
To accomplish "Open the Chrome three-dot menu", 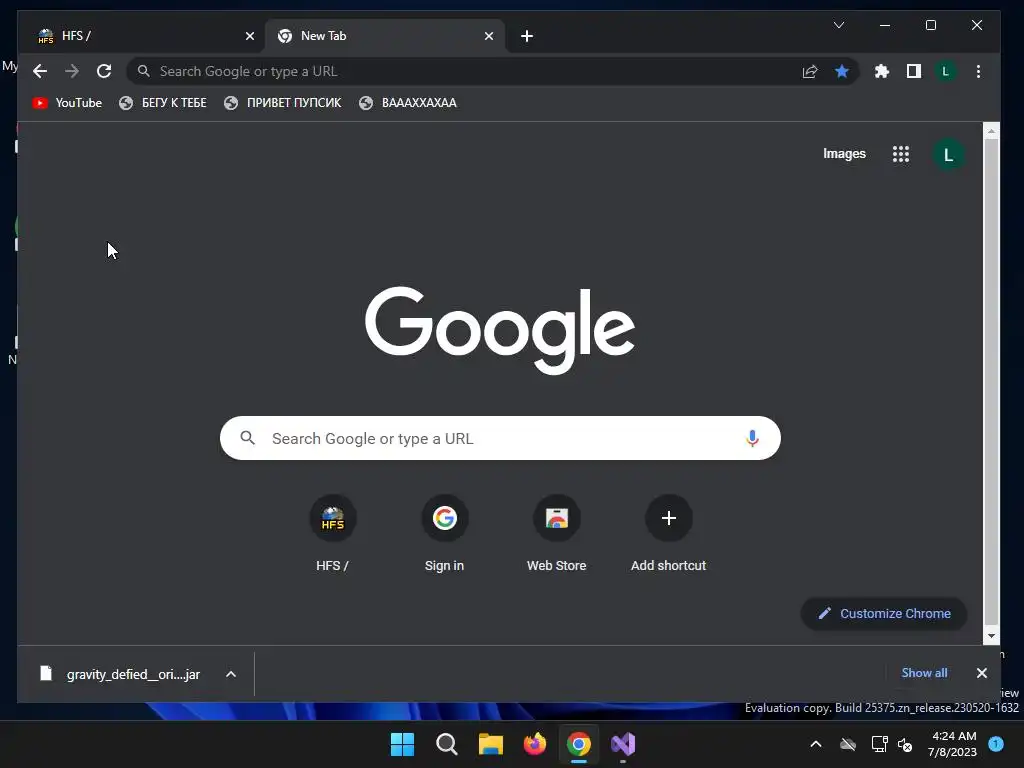I will point(978,71).
